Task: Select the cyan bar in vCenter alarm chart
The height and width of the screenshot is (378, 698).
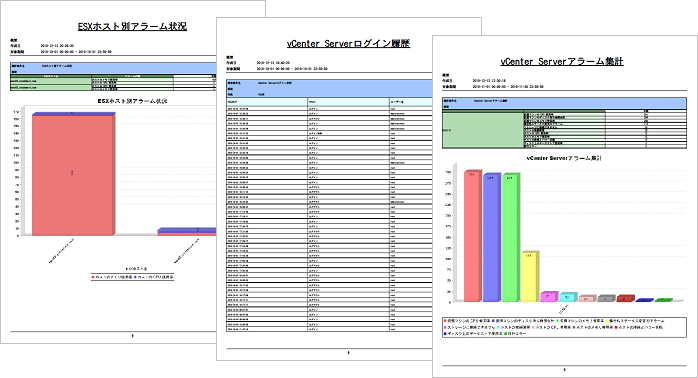Action: coord(568,297)
